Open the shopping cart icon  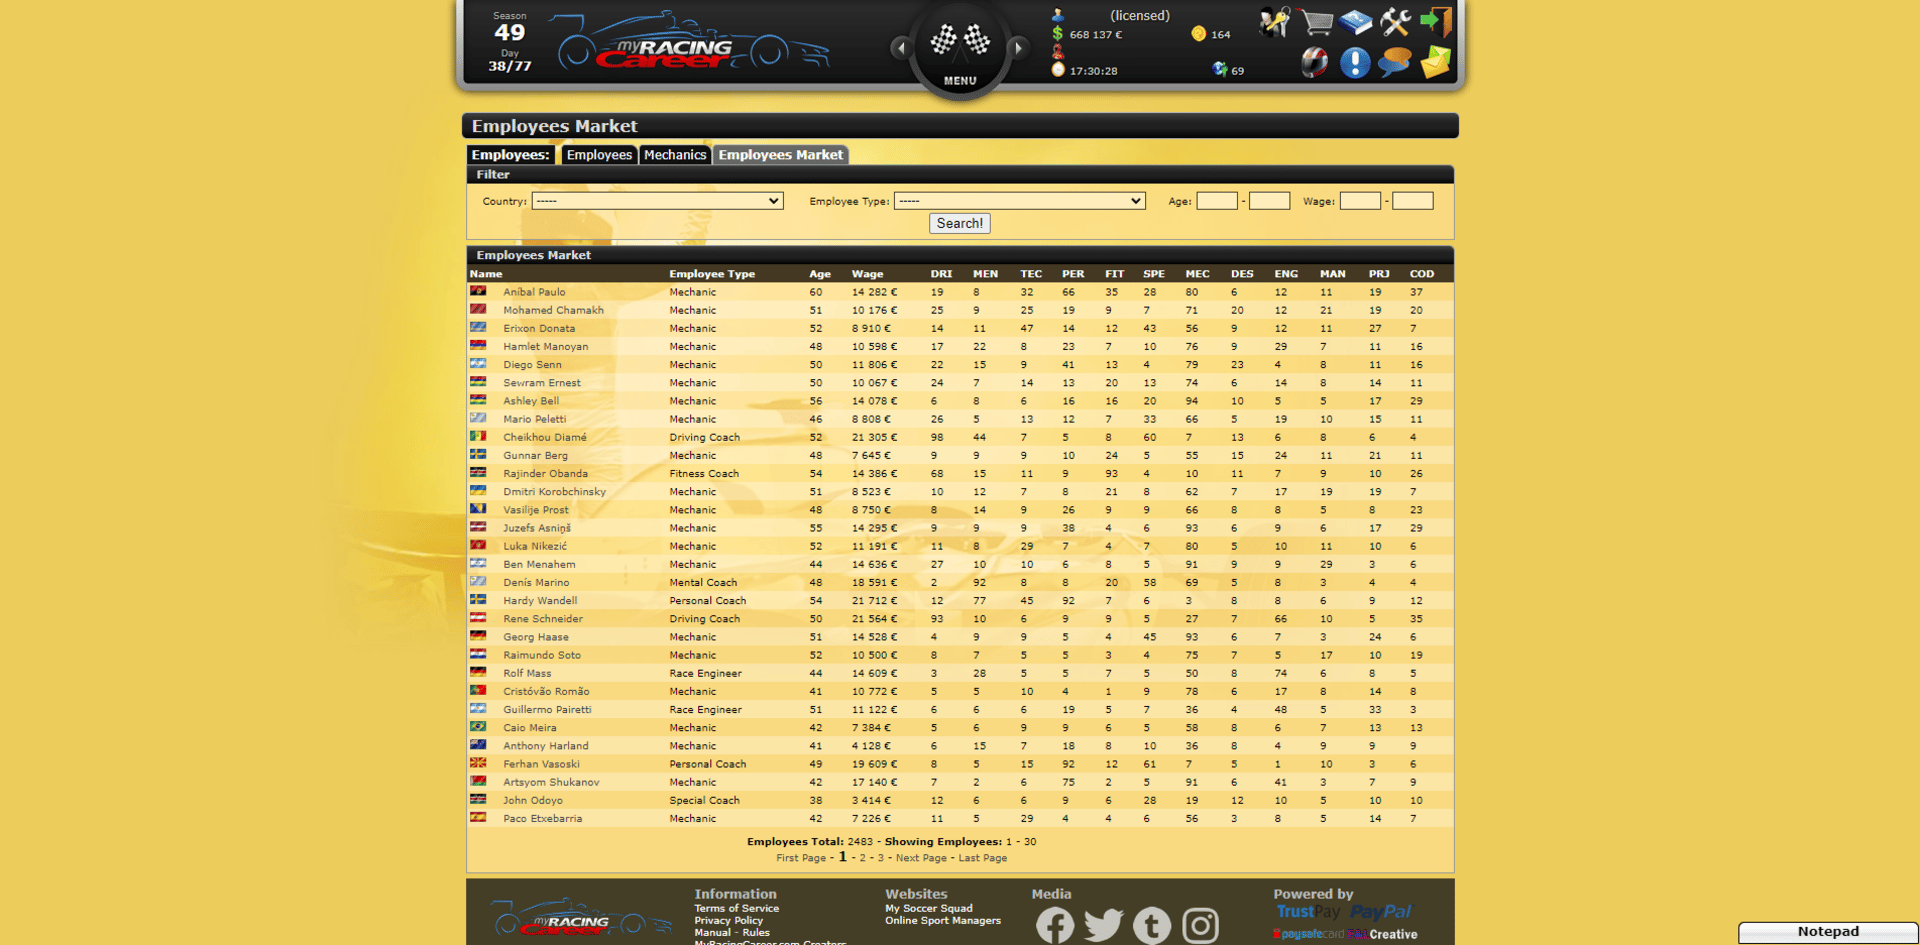click(x=1316, y=22)
